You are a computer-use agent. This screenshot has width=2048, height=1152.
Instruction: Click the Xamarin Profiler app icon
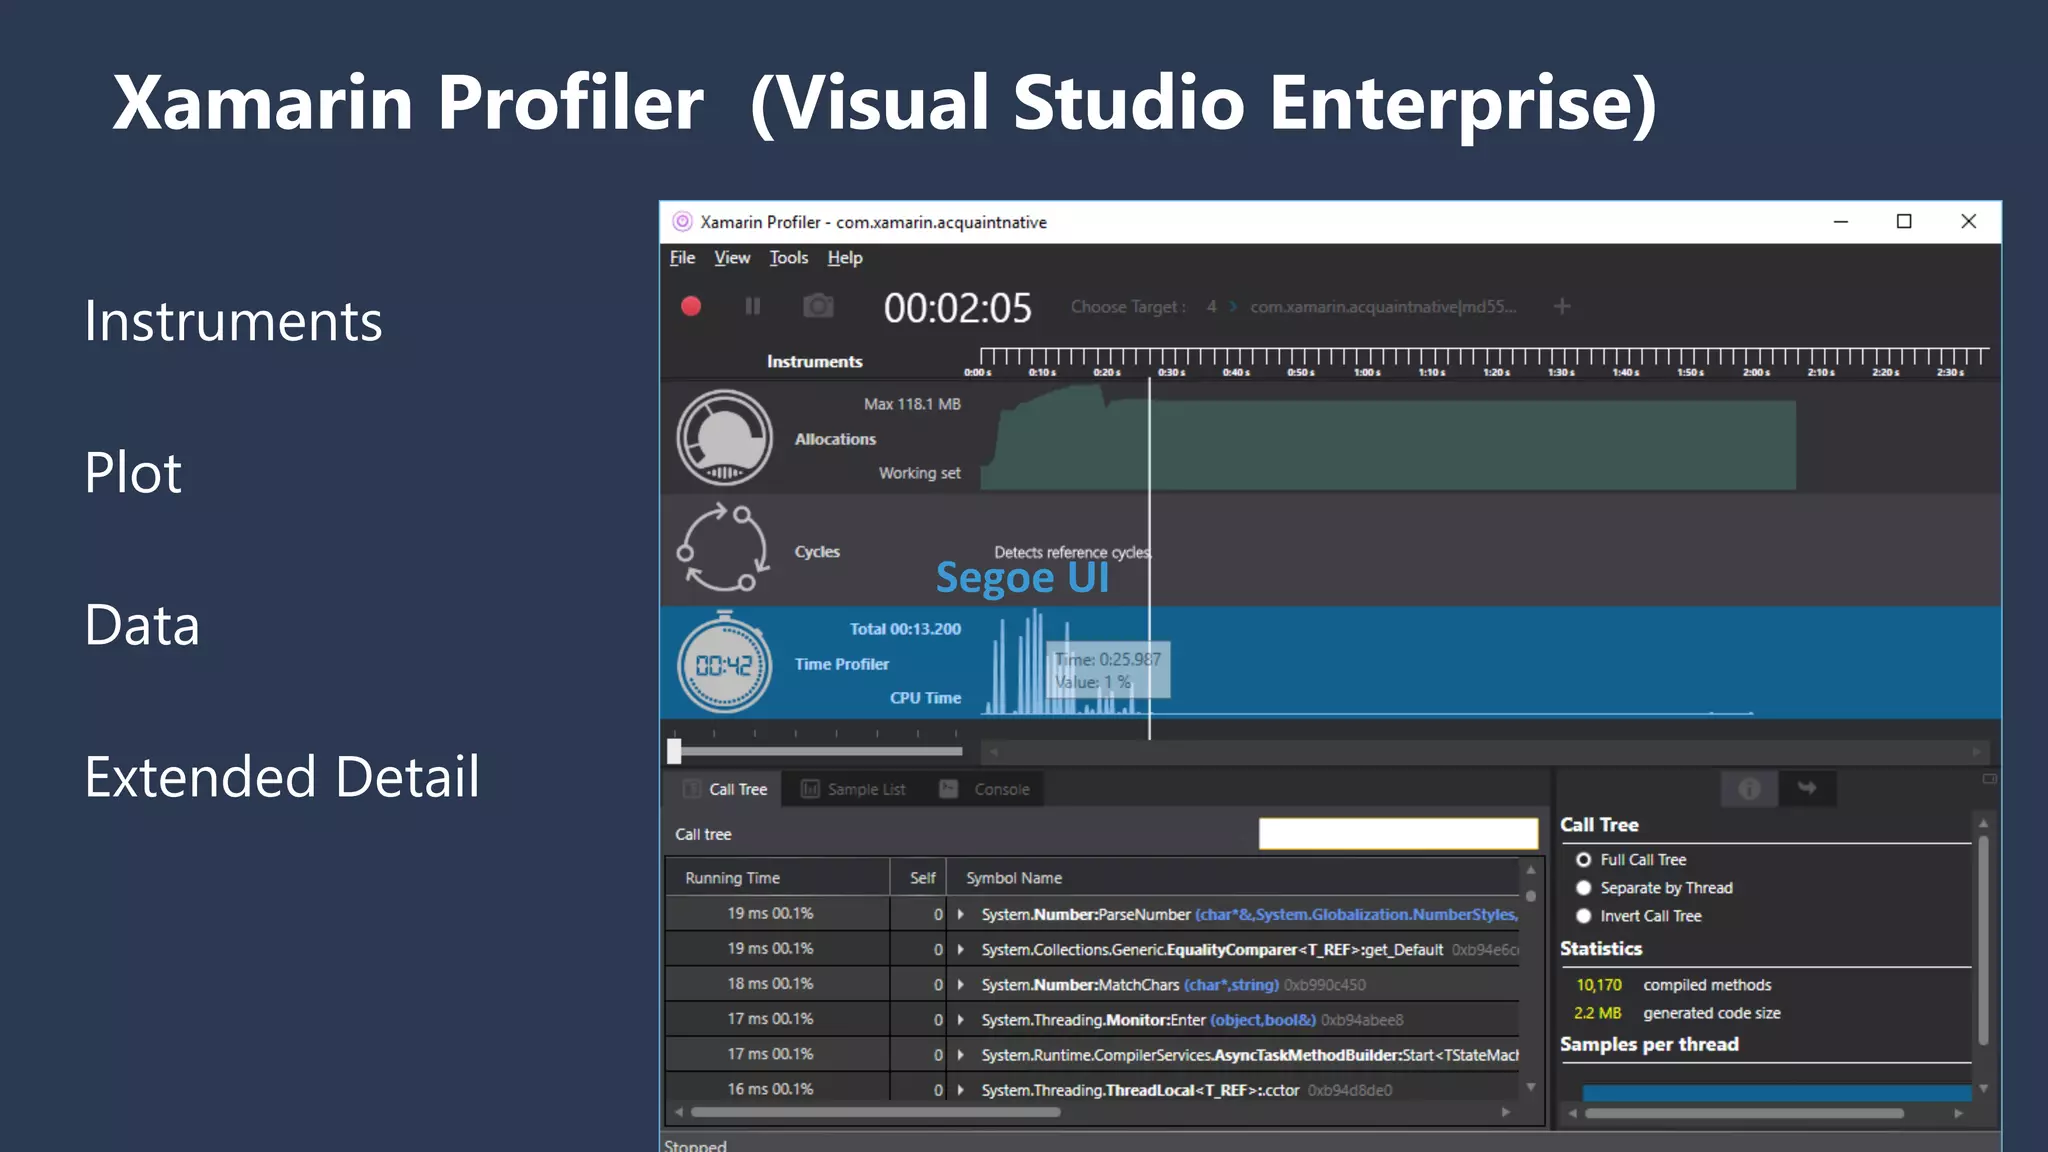click(x=682, y=222)
